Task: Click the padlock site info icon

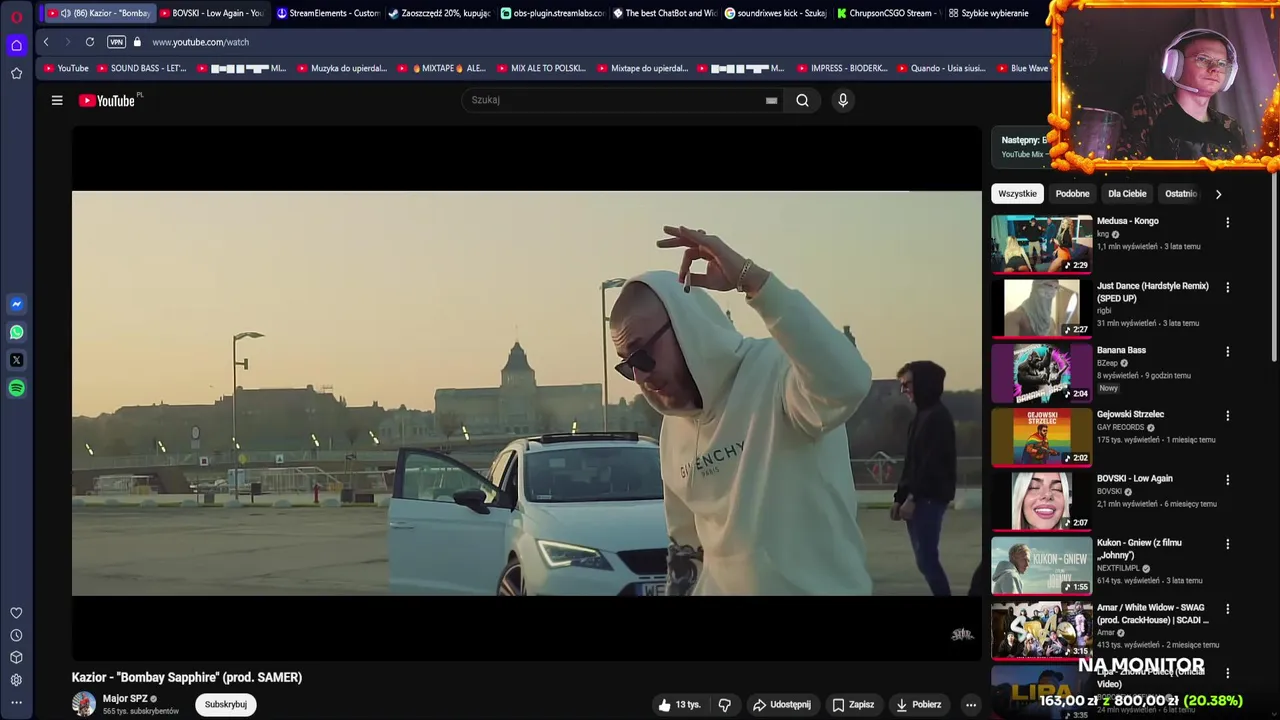Action: [137, 42]
